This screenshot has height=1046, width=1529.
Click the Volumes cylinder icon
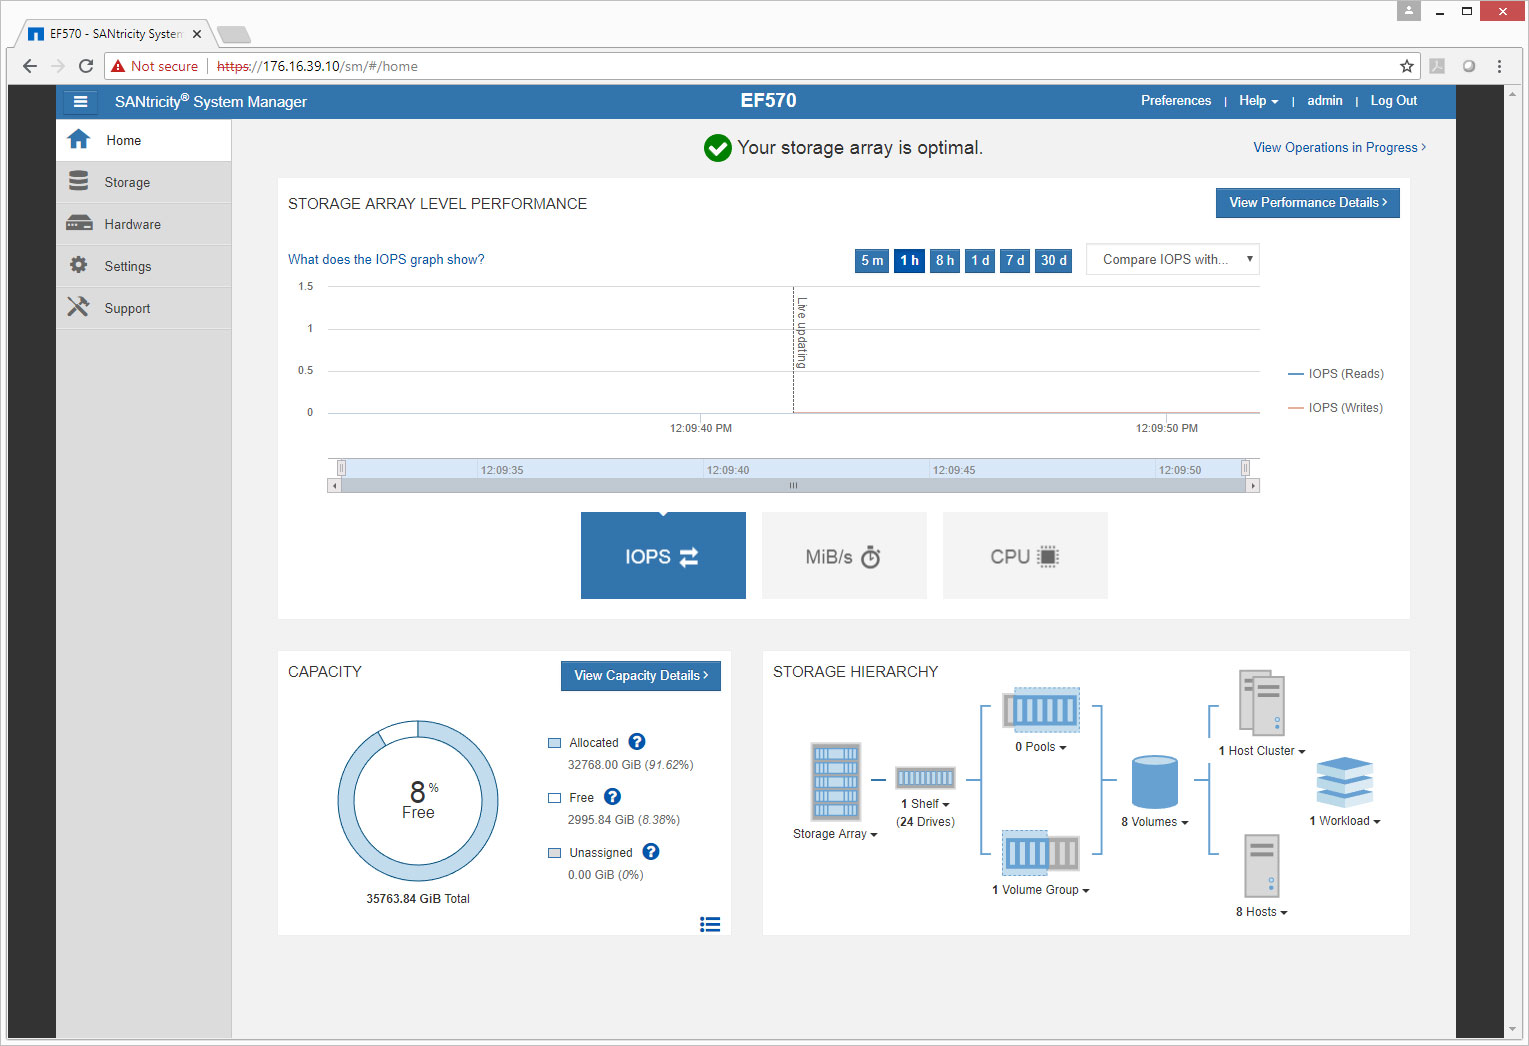(x=1154, y=782)
